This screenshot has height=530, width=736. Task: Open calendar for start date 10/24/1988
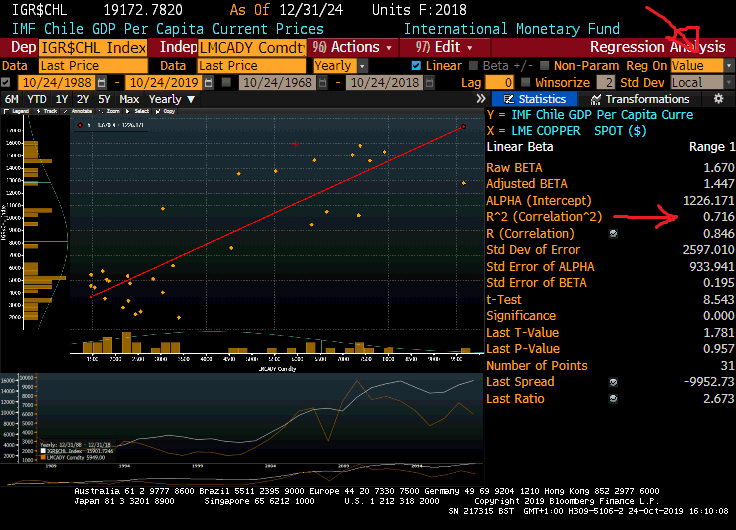101,83
